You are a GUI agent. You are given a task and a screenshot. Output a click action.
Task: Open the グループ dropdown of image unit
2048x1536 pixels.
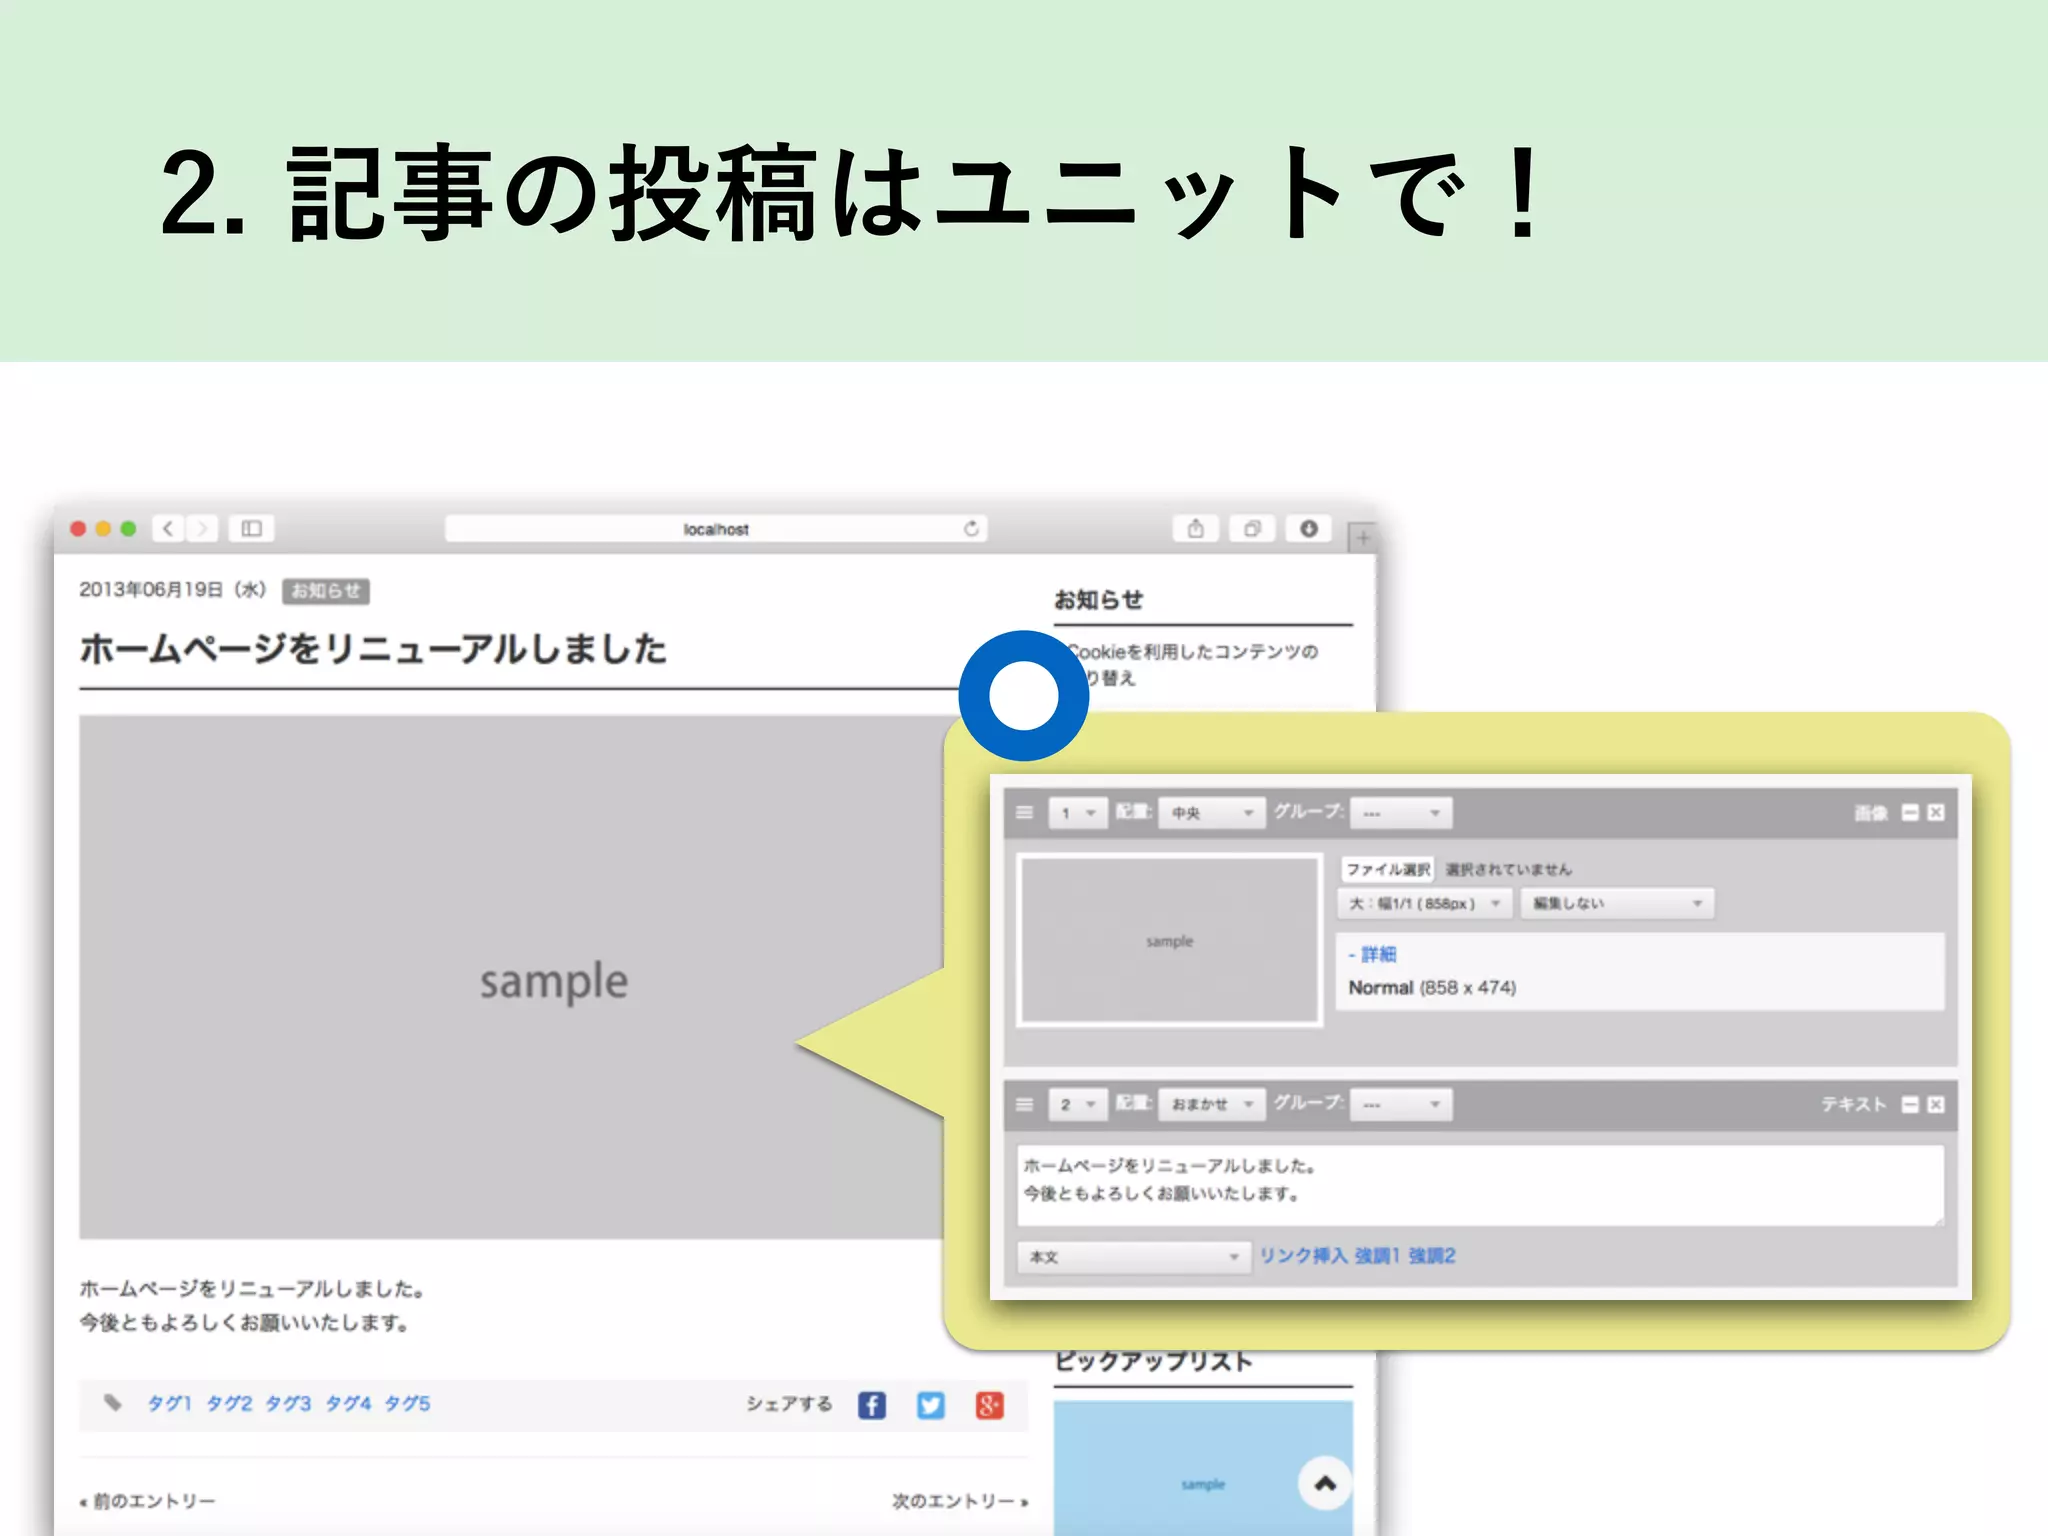1401,813
